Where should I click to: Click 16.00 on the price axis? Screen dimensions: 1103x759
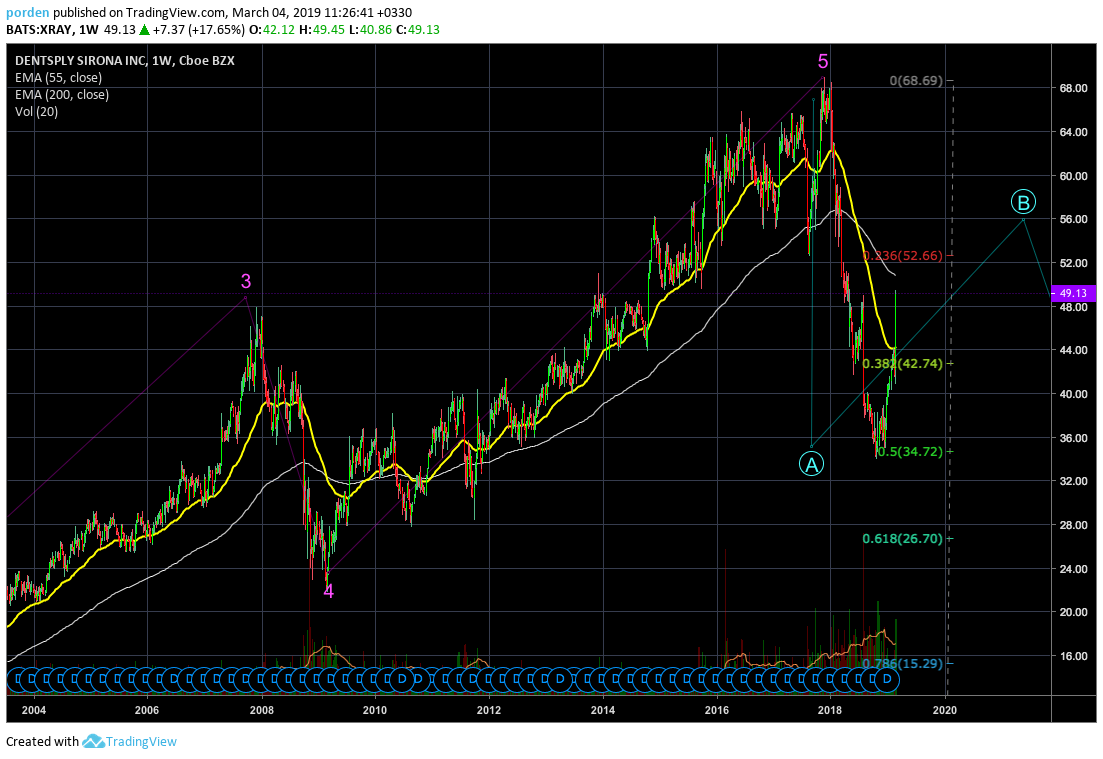[x=1073, y=656]
